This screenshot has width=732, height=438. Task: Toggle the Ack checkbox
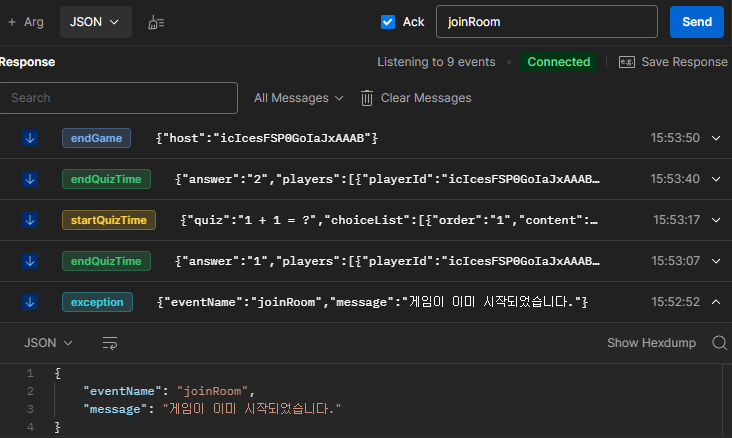coord(387,22)
